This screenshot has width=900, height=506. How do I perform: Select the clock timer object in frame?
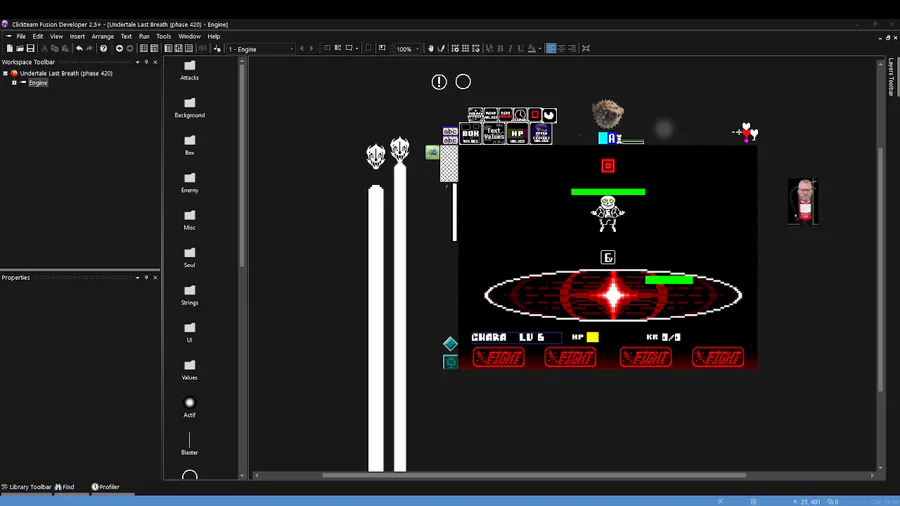[x=520, y=115]
